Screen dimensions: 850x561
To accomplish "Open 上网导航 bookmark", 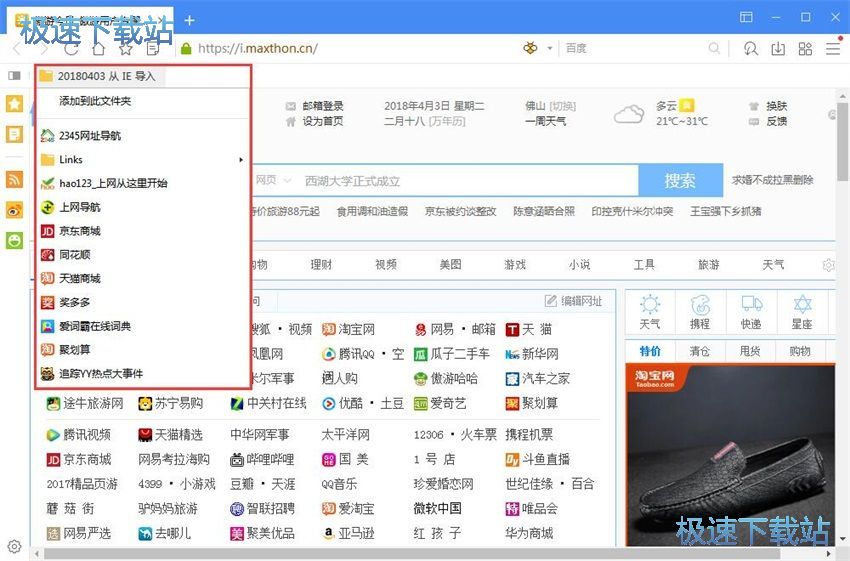I will [x=142, y=207].
